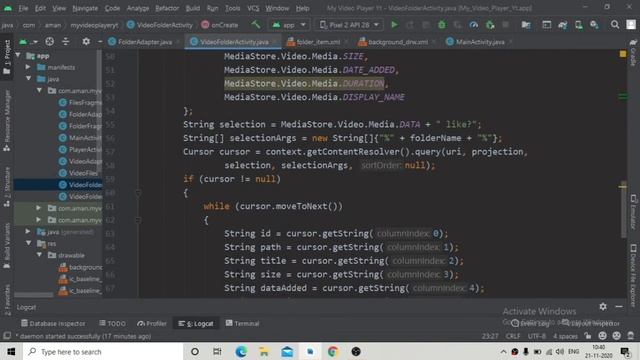Viewport: 640px width, 360px height.
Task: Click the VideoFolderActivity breadcrumb
Action: [x=160, y=25]
